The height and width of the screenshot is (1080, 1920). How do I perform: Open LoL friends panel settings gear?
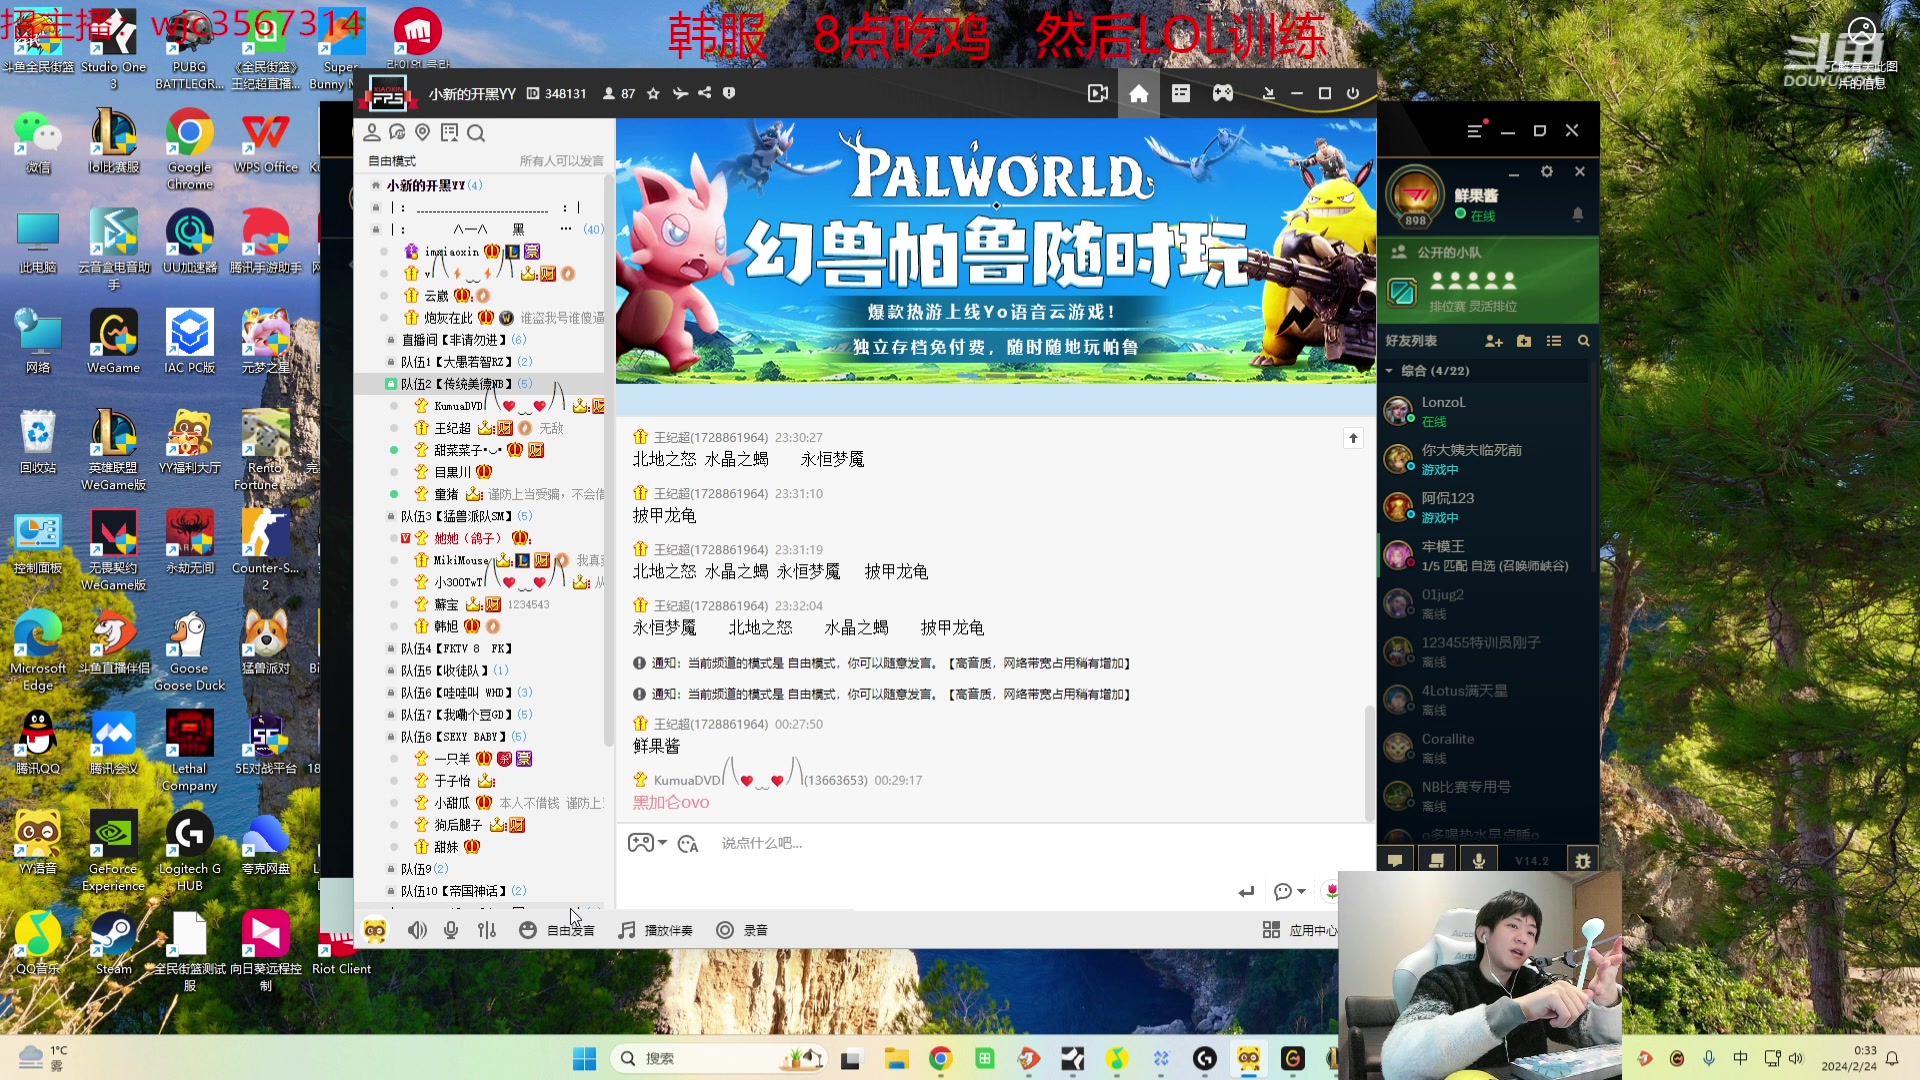[1547, 172]
